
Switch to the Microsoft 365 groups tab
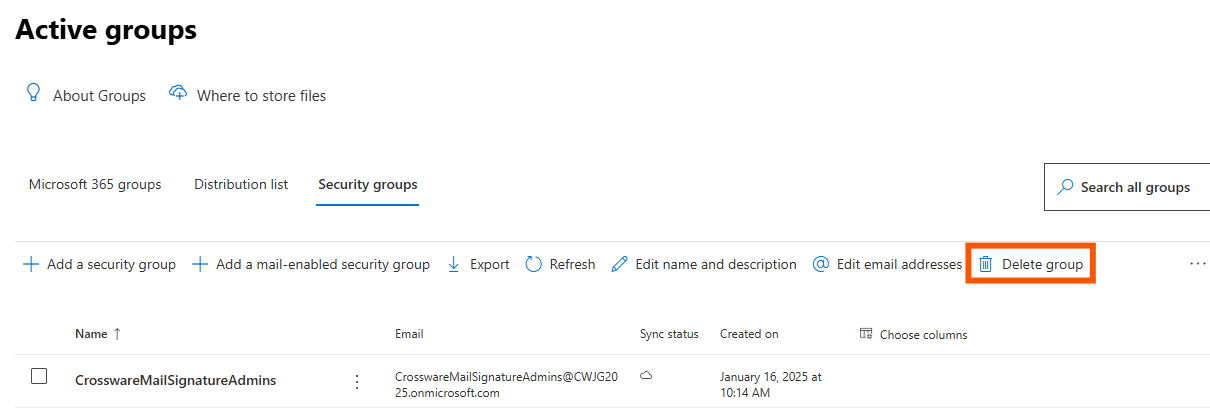95,184
